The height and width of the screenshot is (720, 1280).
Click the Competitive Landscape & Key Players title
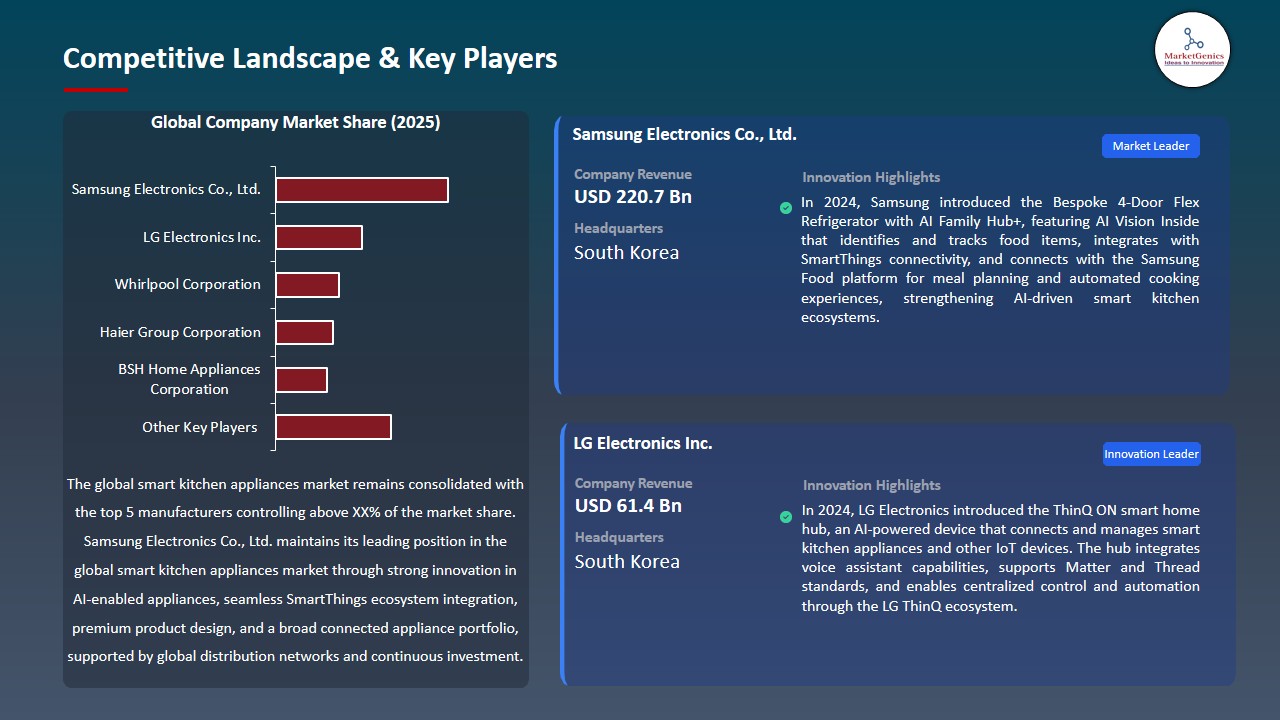pyautogui.click(x=310, y=58)
